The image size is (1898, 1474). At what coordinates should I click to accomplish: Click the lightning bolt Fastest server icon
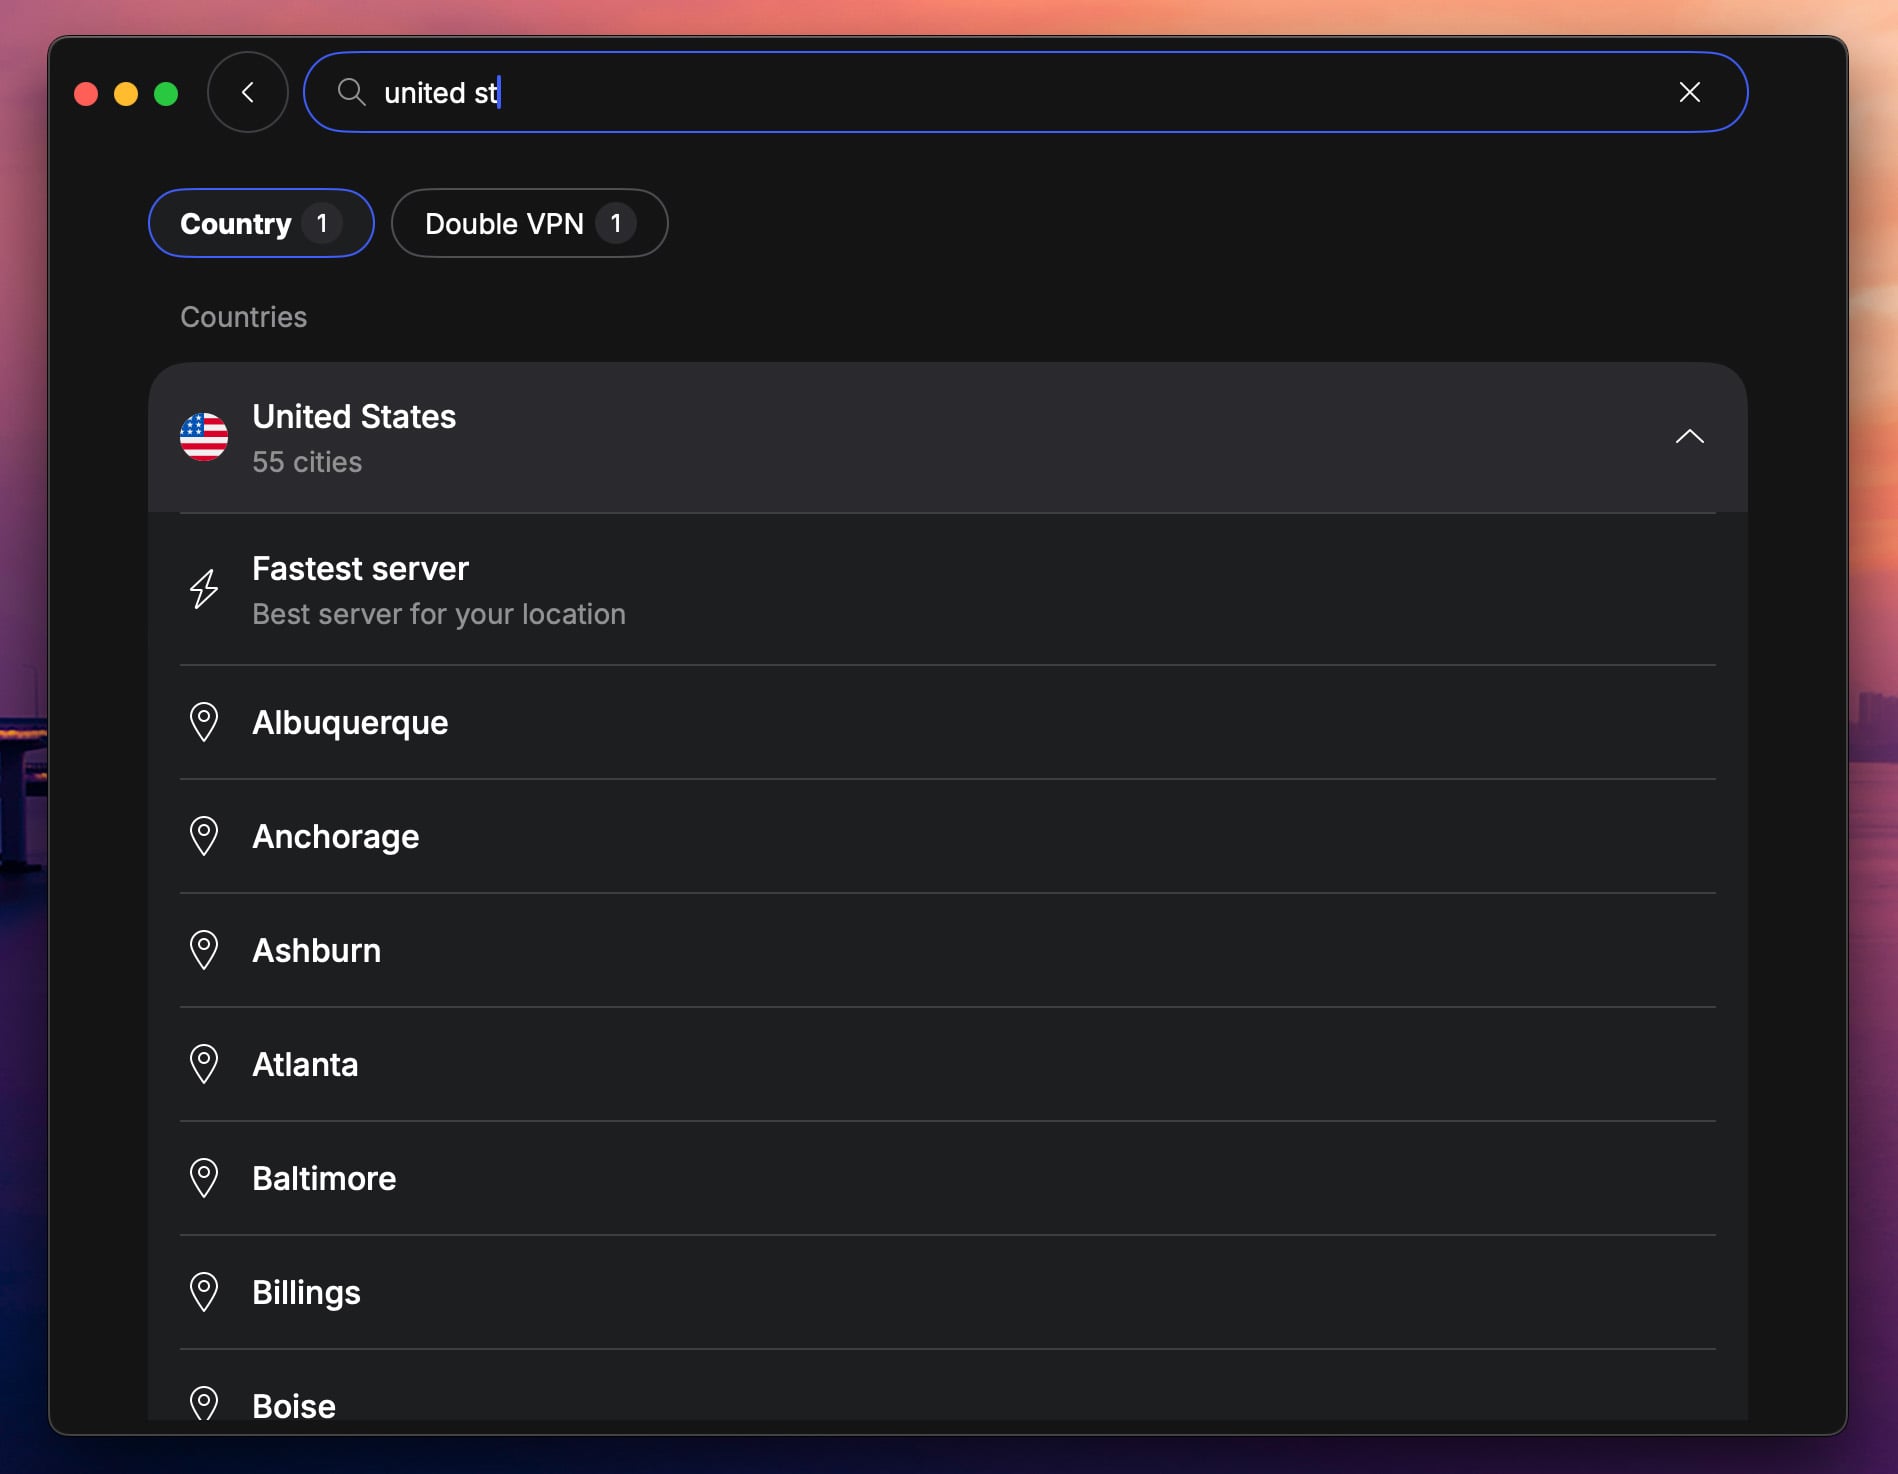(204, 589)
